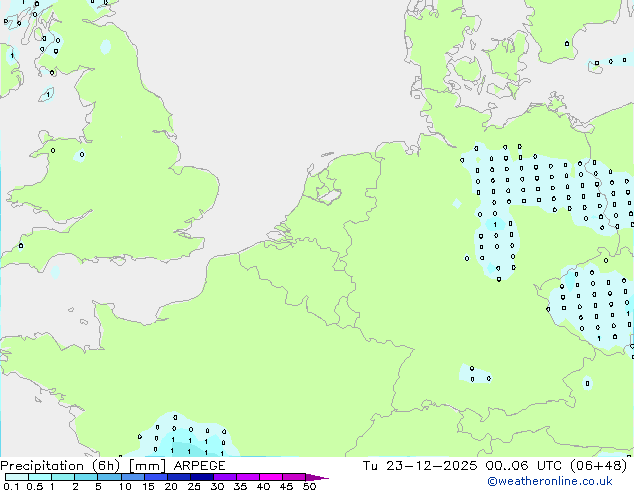The image size is (634, 490).
Task: Click the '(06+48)' forecast offset text
Action: (599, 466)
